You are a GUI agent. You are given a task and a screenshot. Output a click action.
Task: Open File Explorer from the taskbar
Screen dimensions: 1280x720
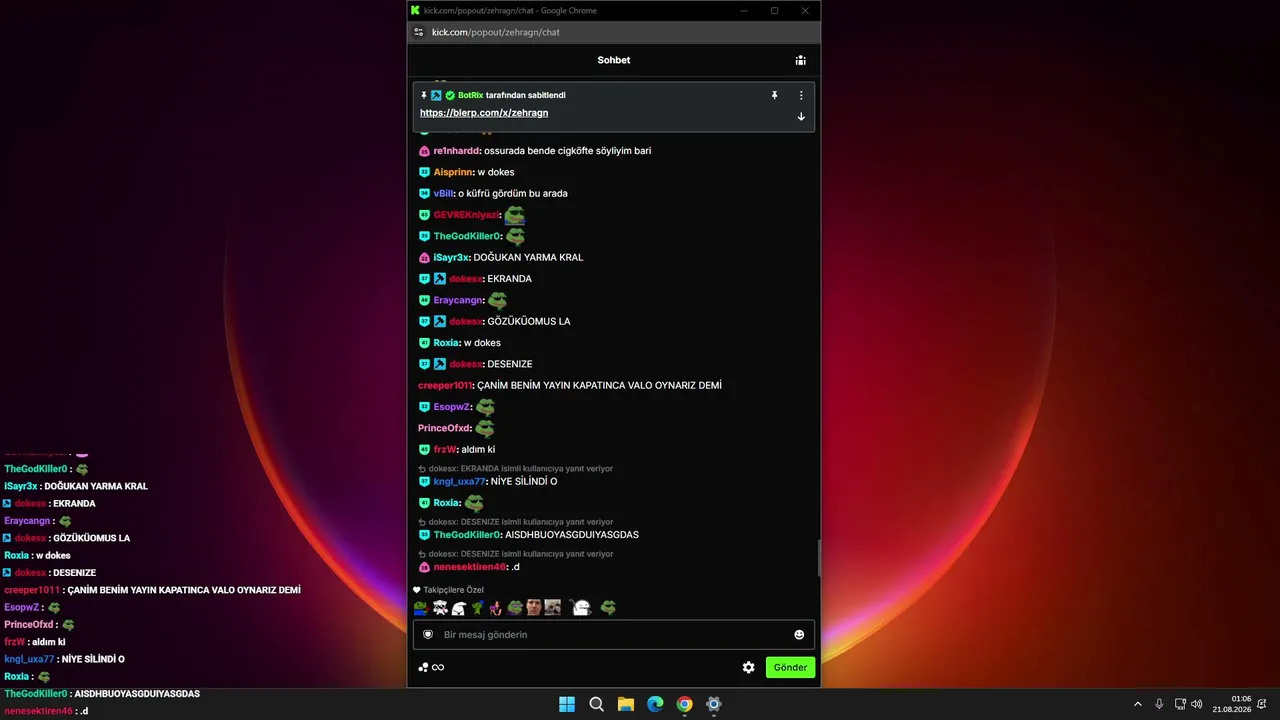pyautogui.click(x=626, y=704)
